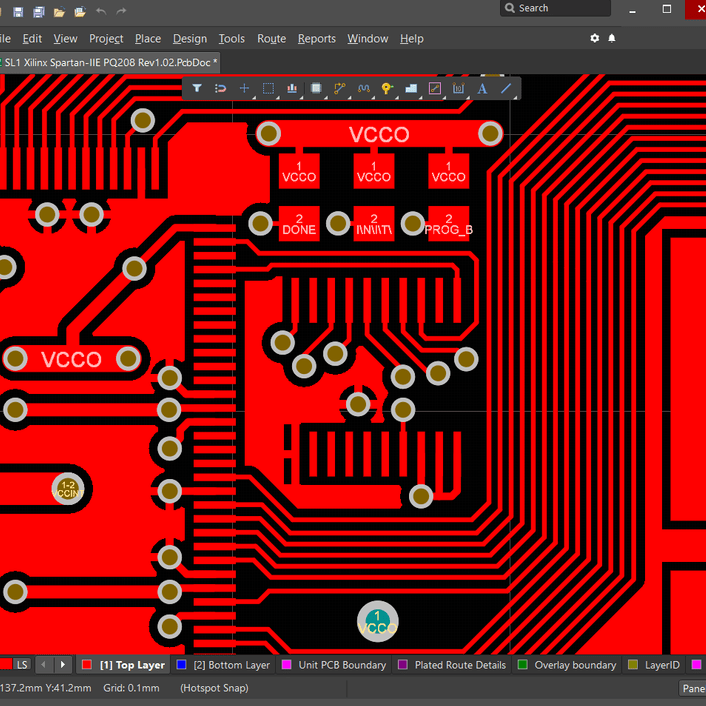Click the Open Project folder icon

coord(80,12)
